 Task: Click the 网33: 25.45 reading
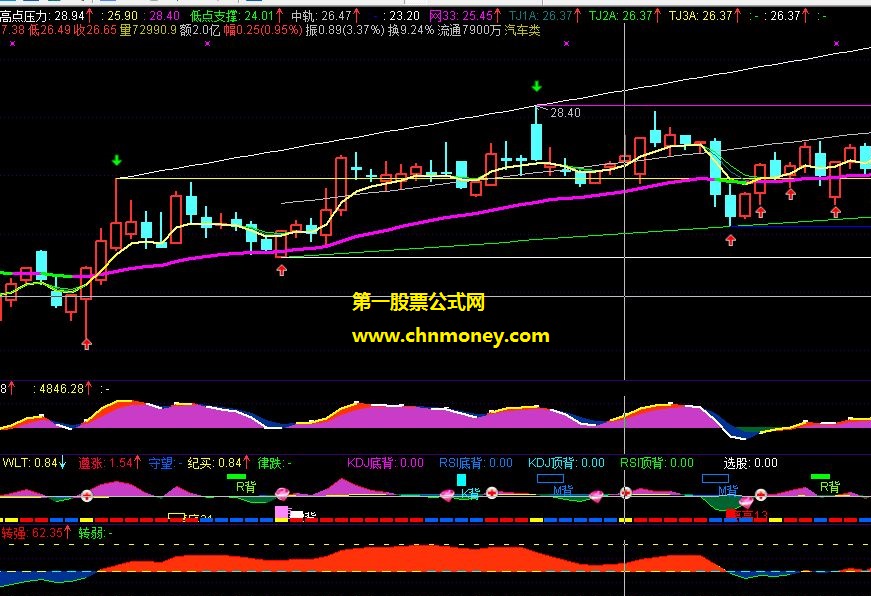coord(461,16)
